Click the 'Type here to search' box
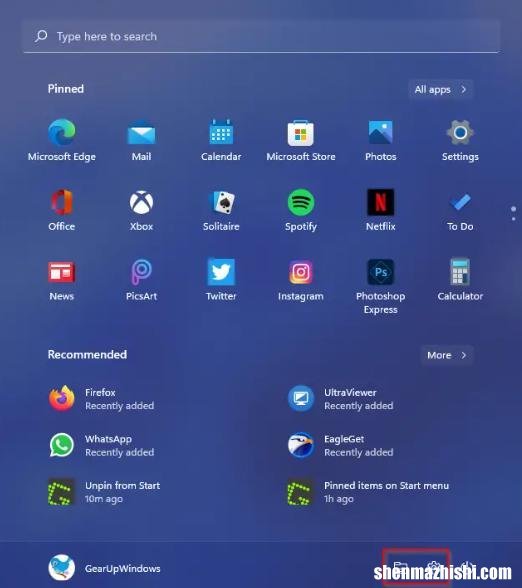 point(261,36)
